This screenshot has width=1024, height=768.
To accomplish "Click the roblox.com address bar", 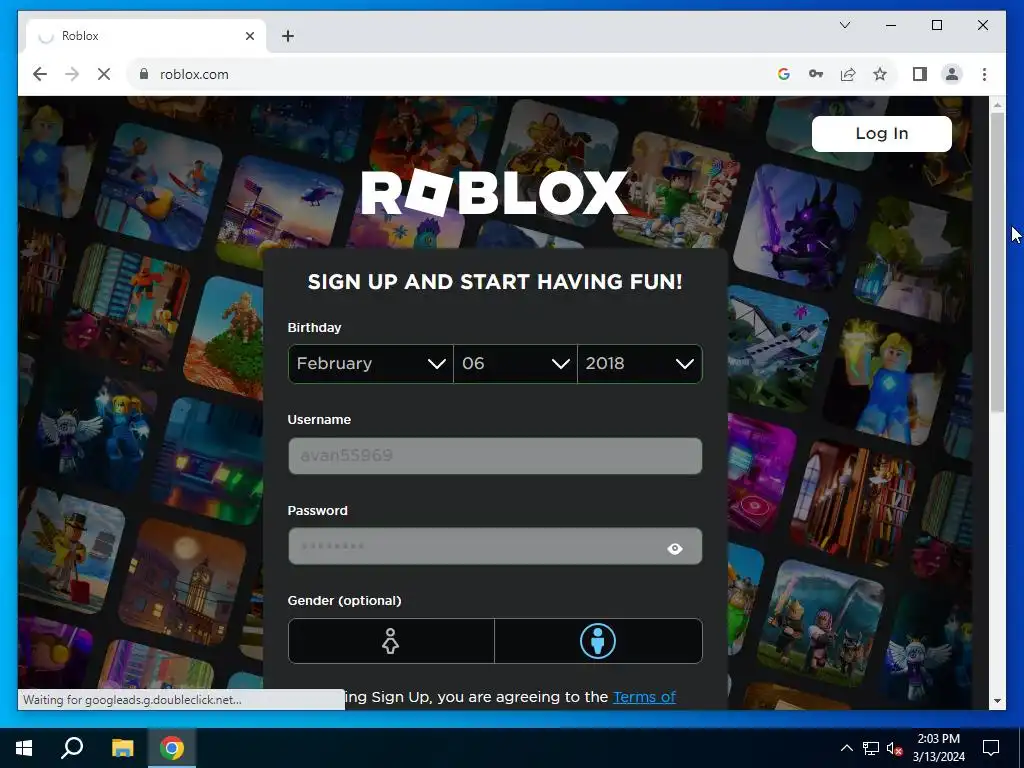I will (x=451, y=74).
